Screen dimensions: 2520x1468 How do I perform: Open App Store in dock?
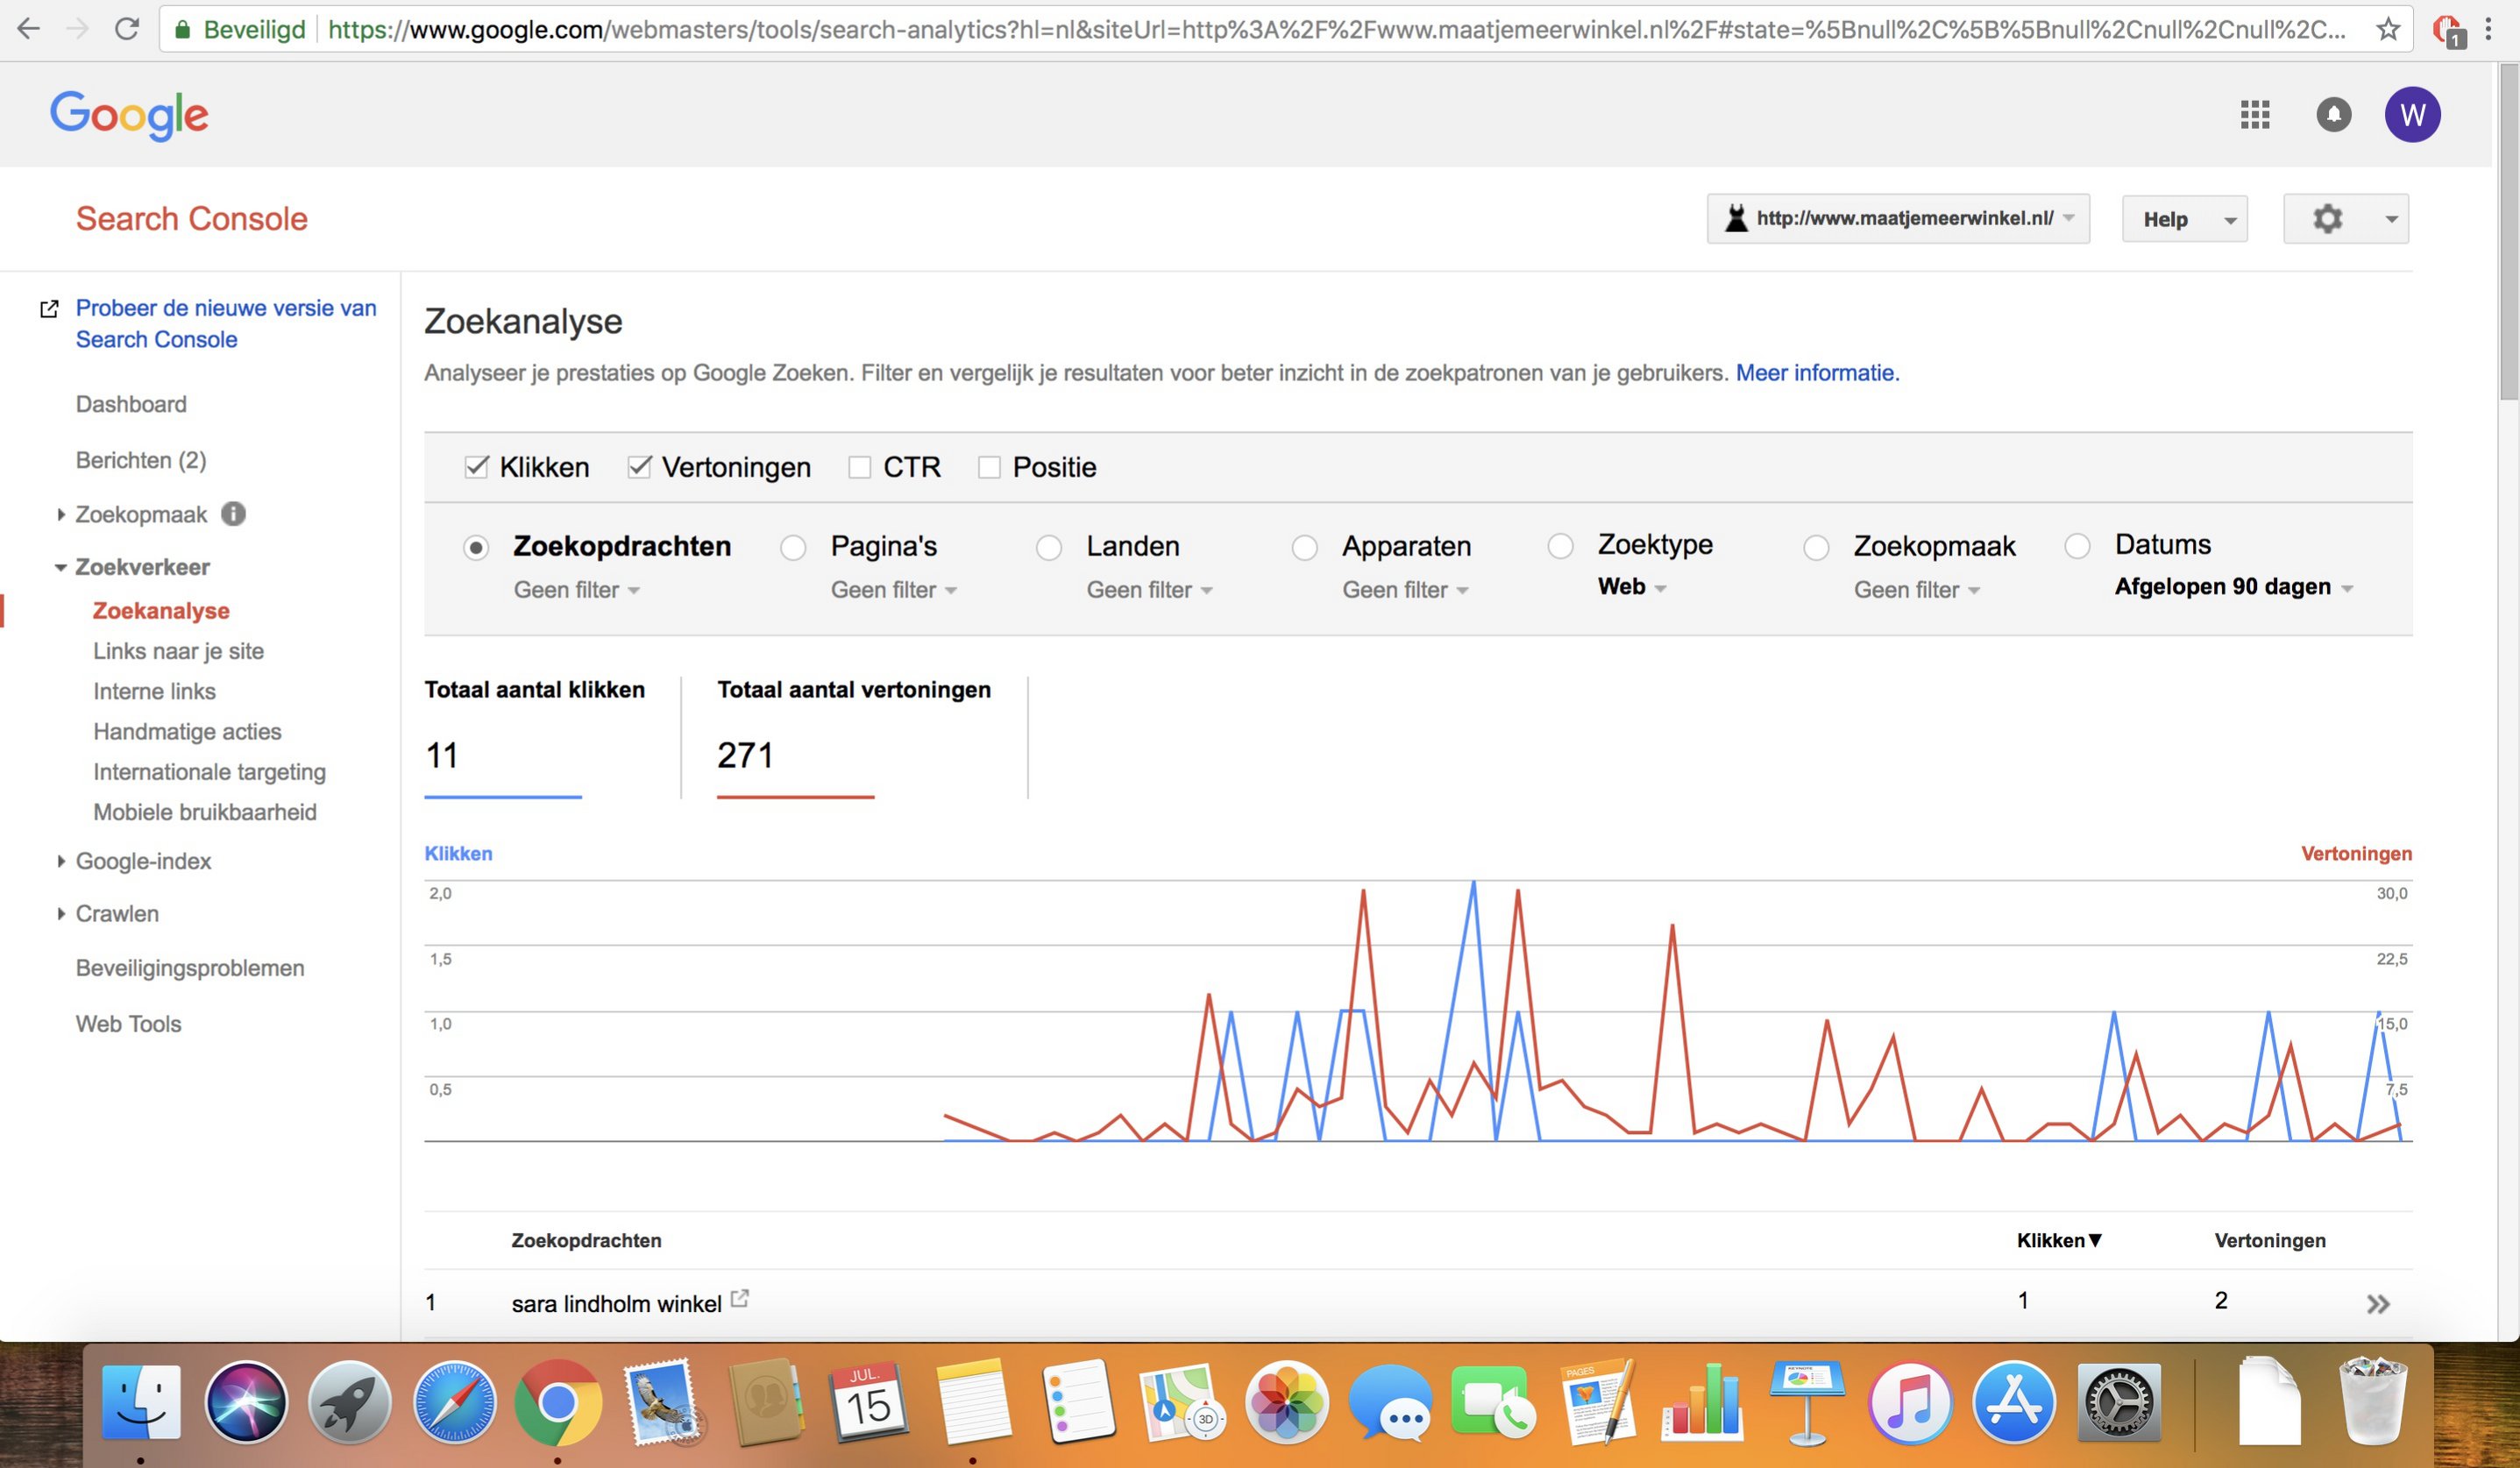[2013, 1402]
